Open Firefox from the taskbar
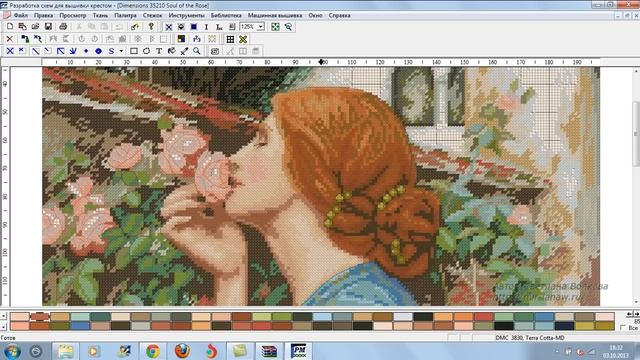640x360 pixels. point(182,351)
